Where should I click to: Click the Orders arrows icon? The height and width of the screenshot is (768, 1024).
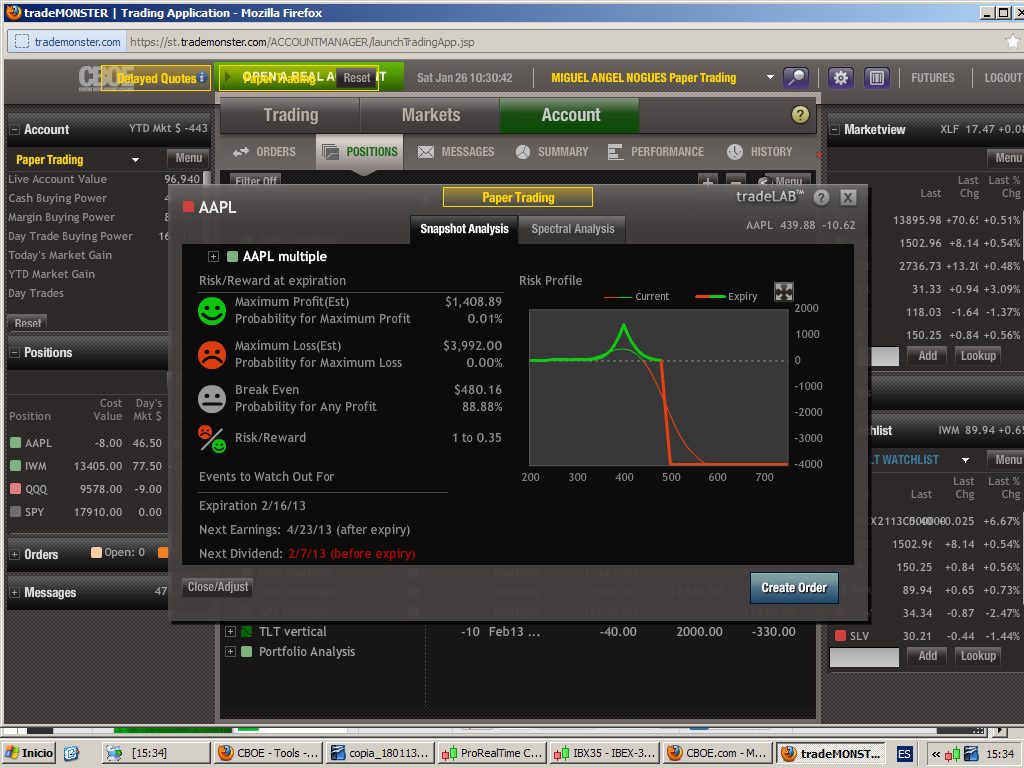241,152
